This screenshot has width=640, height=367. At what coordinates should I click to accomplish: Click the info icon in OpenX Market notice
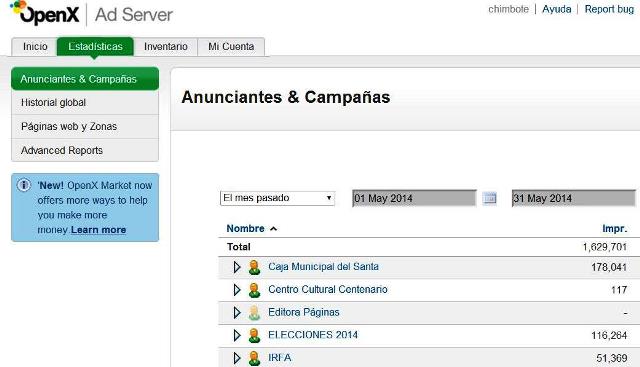(23, 185)
